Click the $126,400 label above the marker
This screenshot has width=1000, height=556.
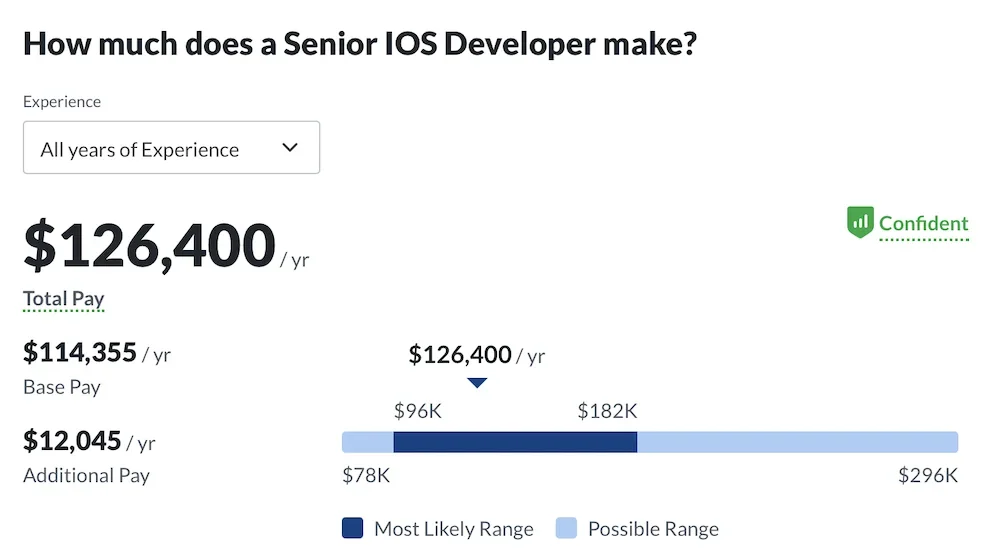[x=460, y=354]
